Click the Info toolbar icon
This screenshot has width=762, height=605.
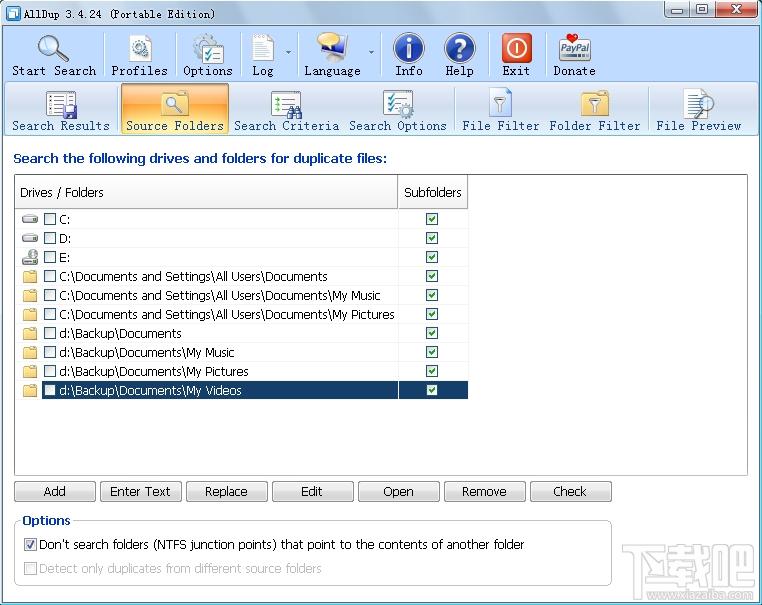408,48
